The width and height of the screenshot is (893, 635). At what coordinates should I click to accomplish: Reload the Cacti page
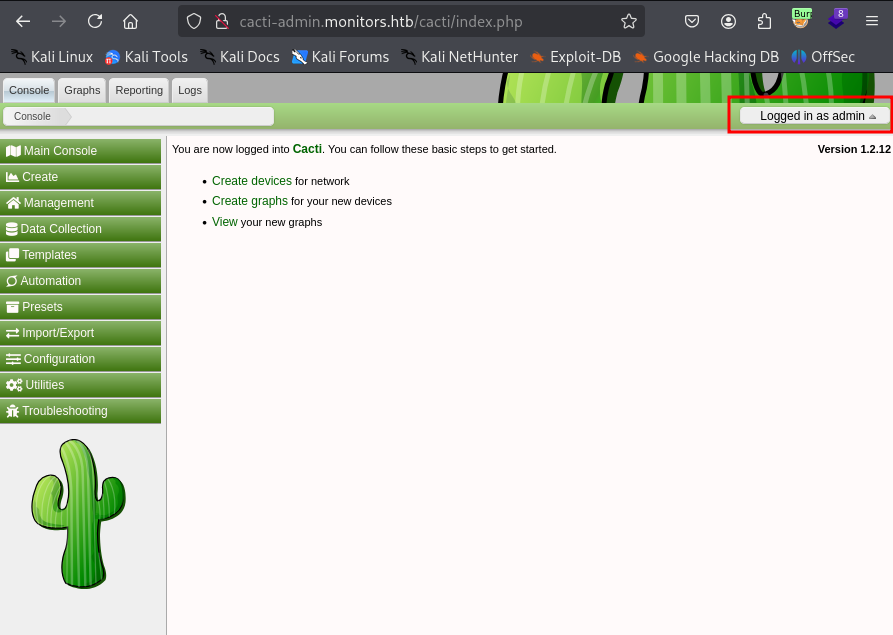(95, 22)
